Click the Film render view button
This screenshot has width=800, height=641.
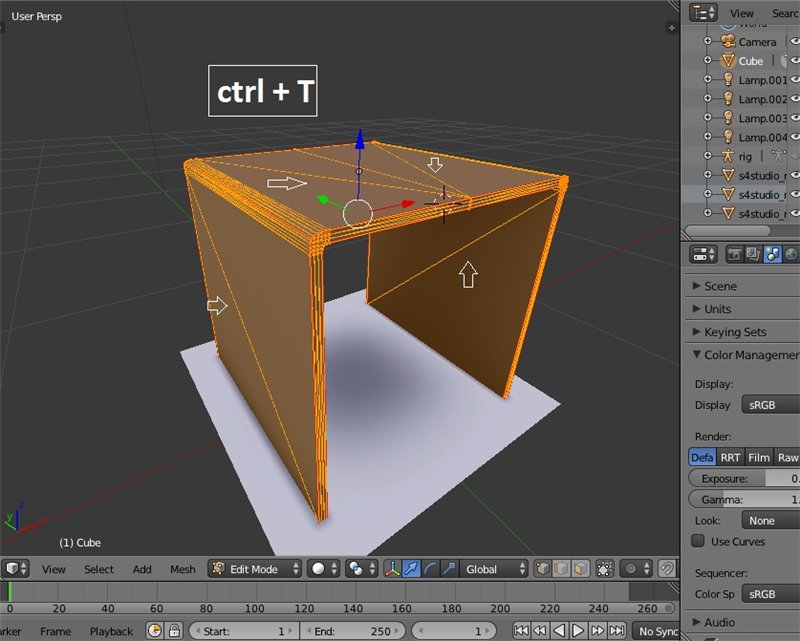[759, 457]
